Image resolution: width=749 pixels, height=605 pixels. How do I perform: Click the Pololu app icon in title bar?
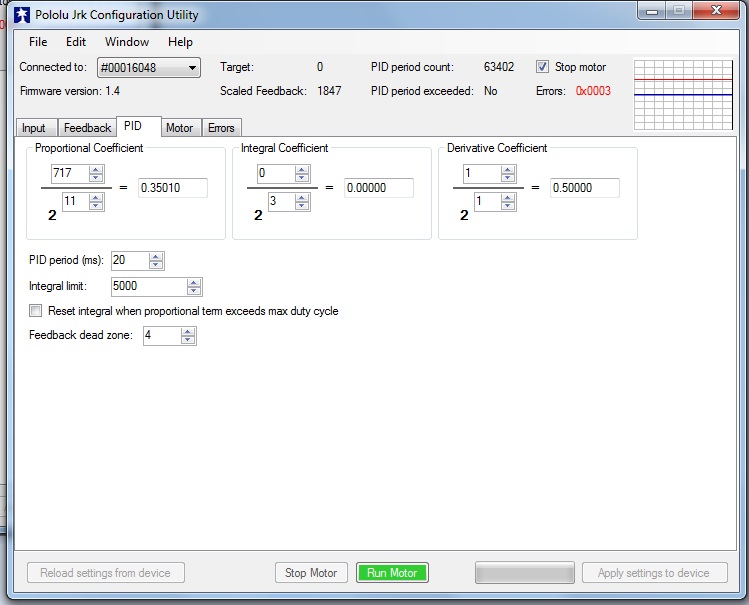(21, 15)
